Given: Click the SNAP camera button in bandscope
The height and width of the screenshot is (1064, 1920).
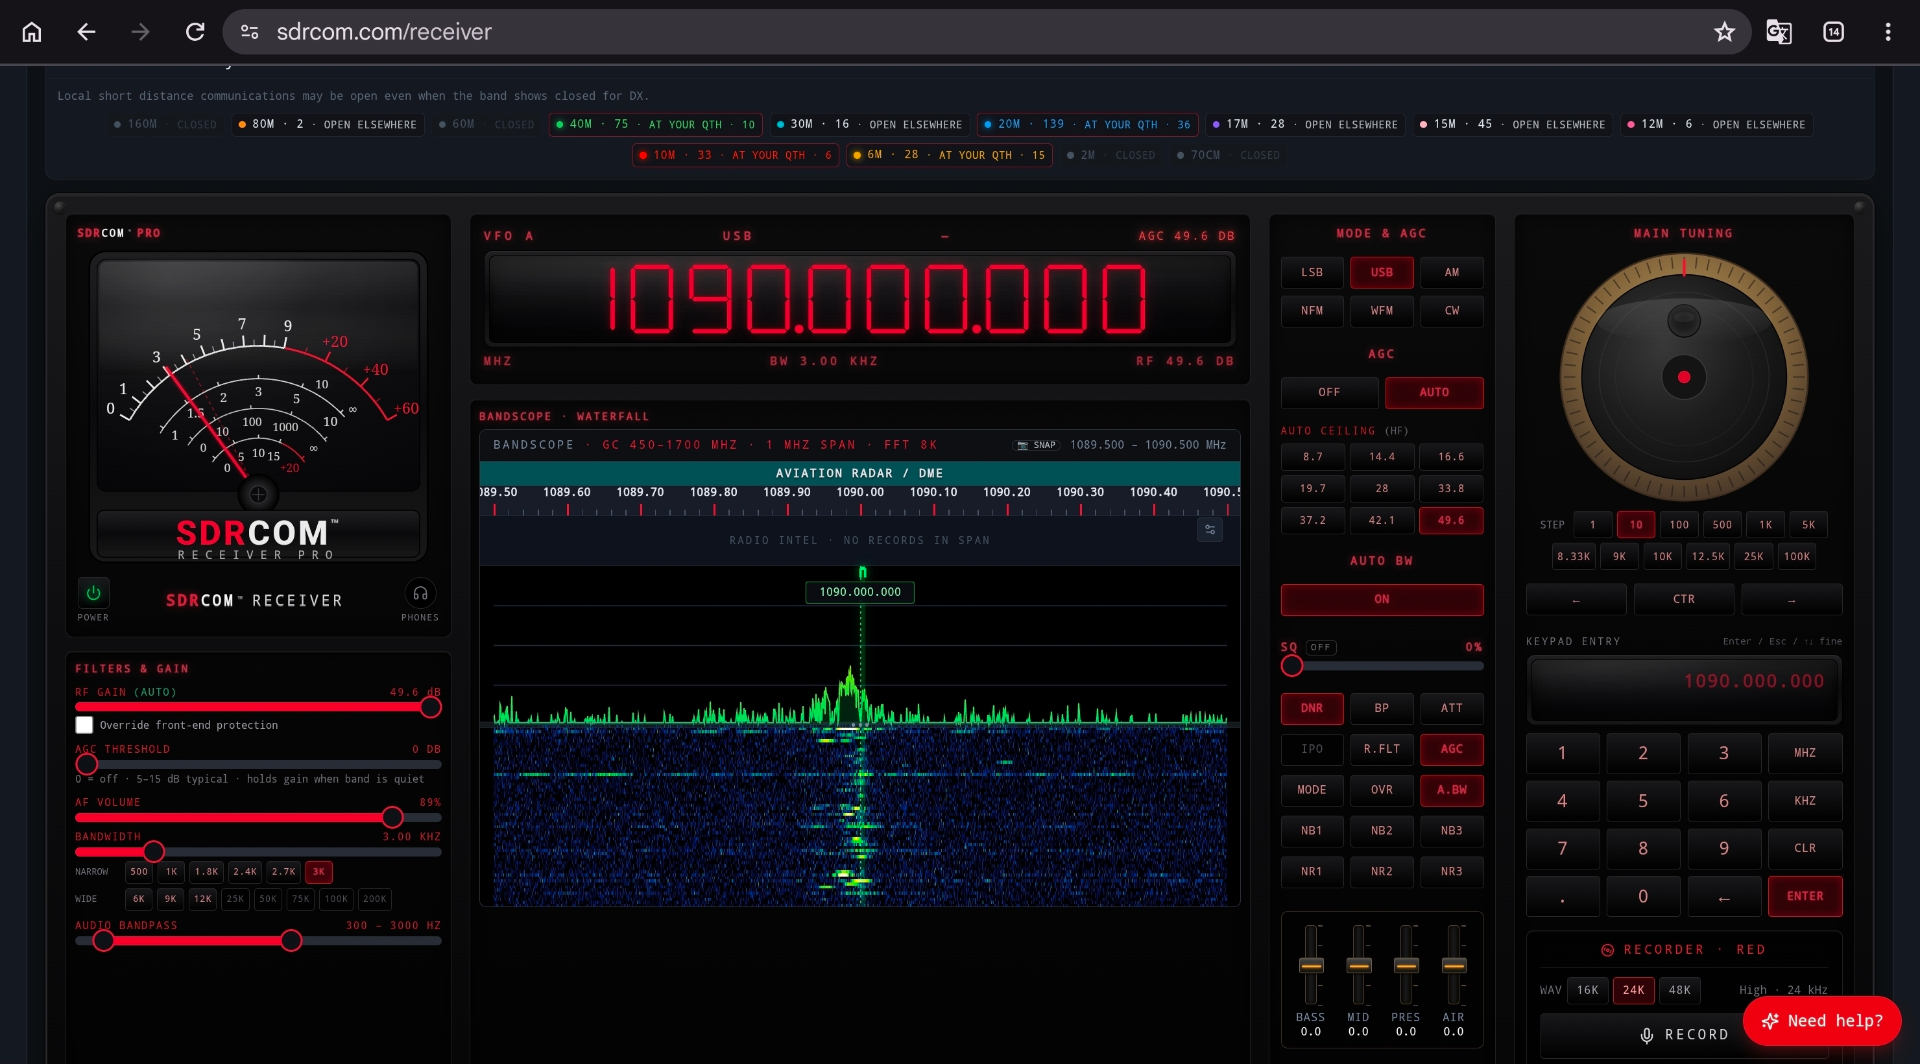Looking at the screenshot, I should coord(1037,445).
